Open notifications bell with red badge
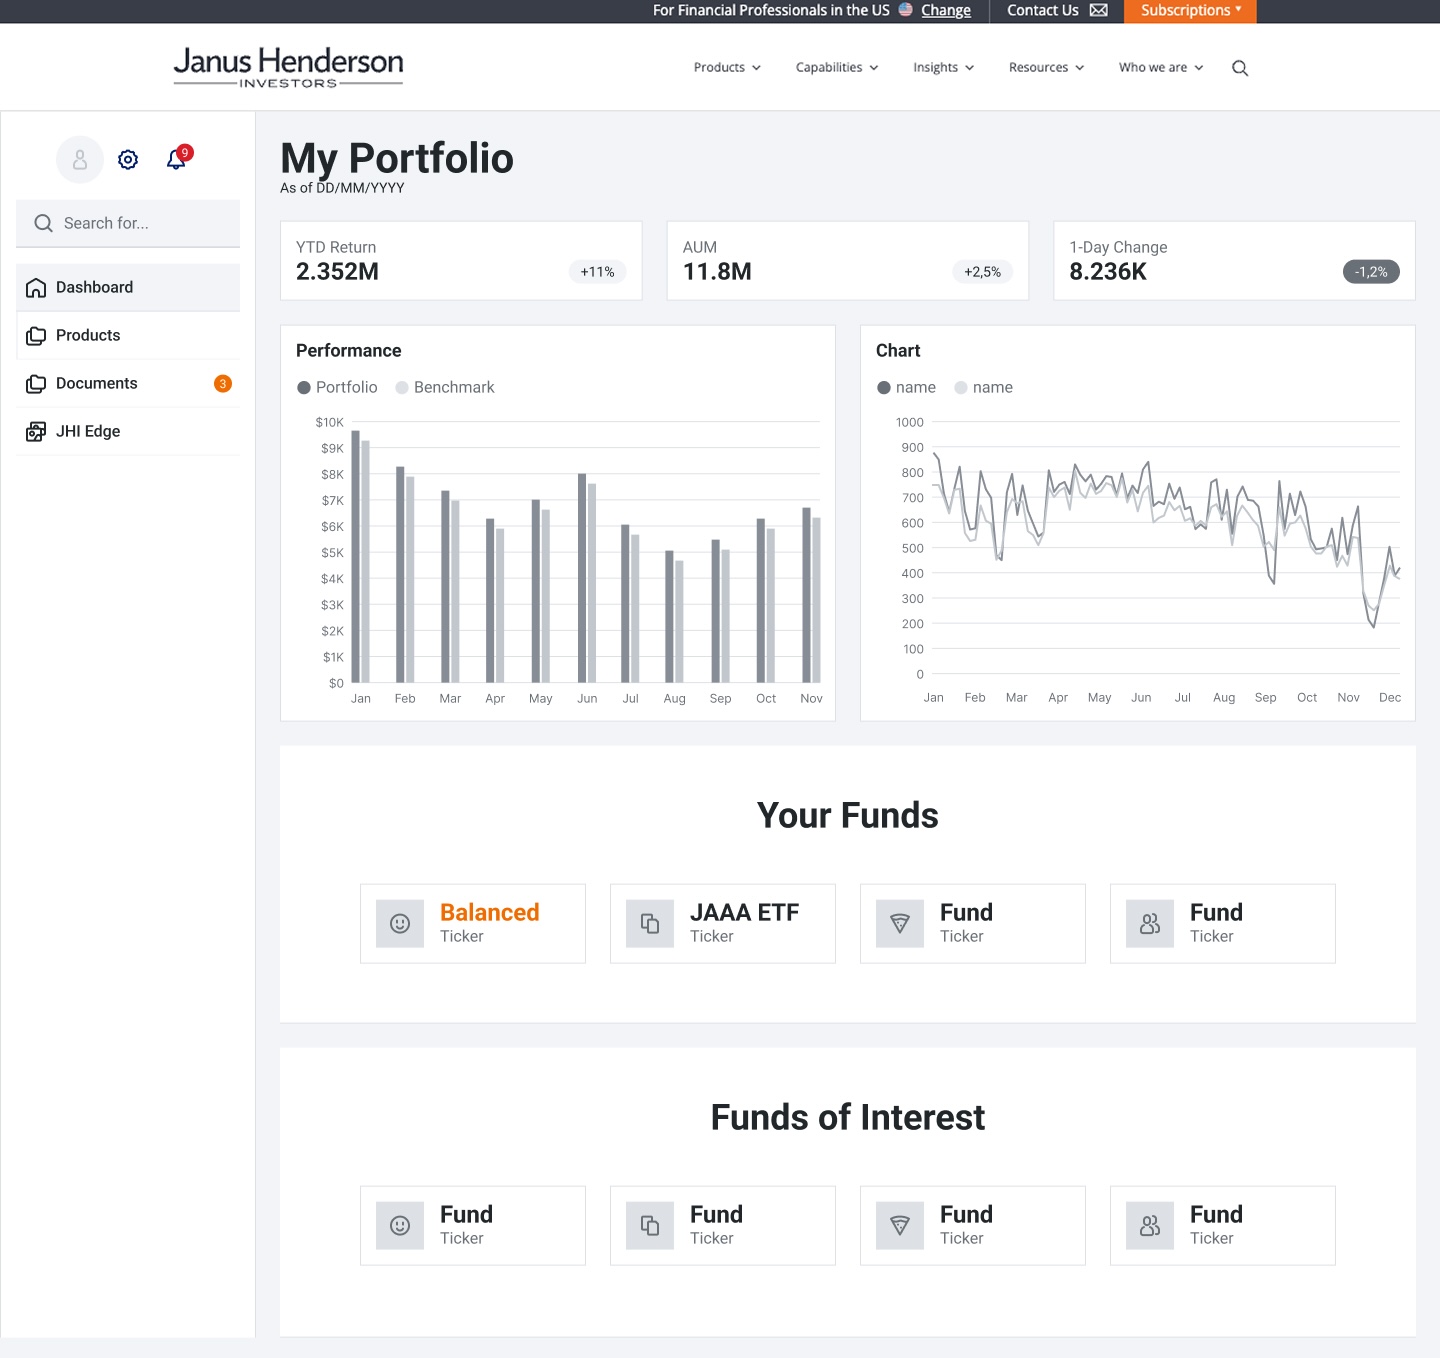 coord(178,158)
